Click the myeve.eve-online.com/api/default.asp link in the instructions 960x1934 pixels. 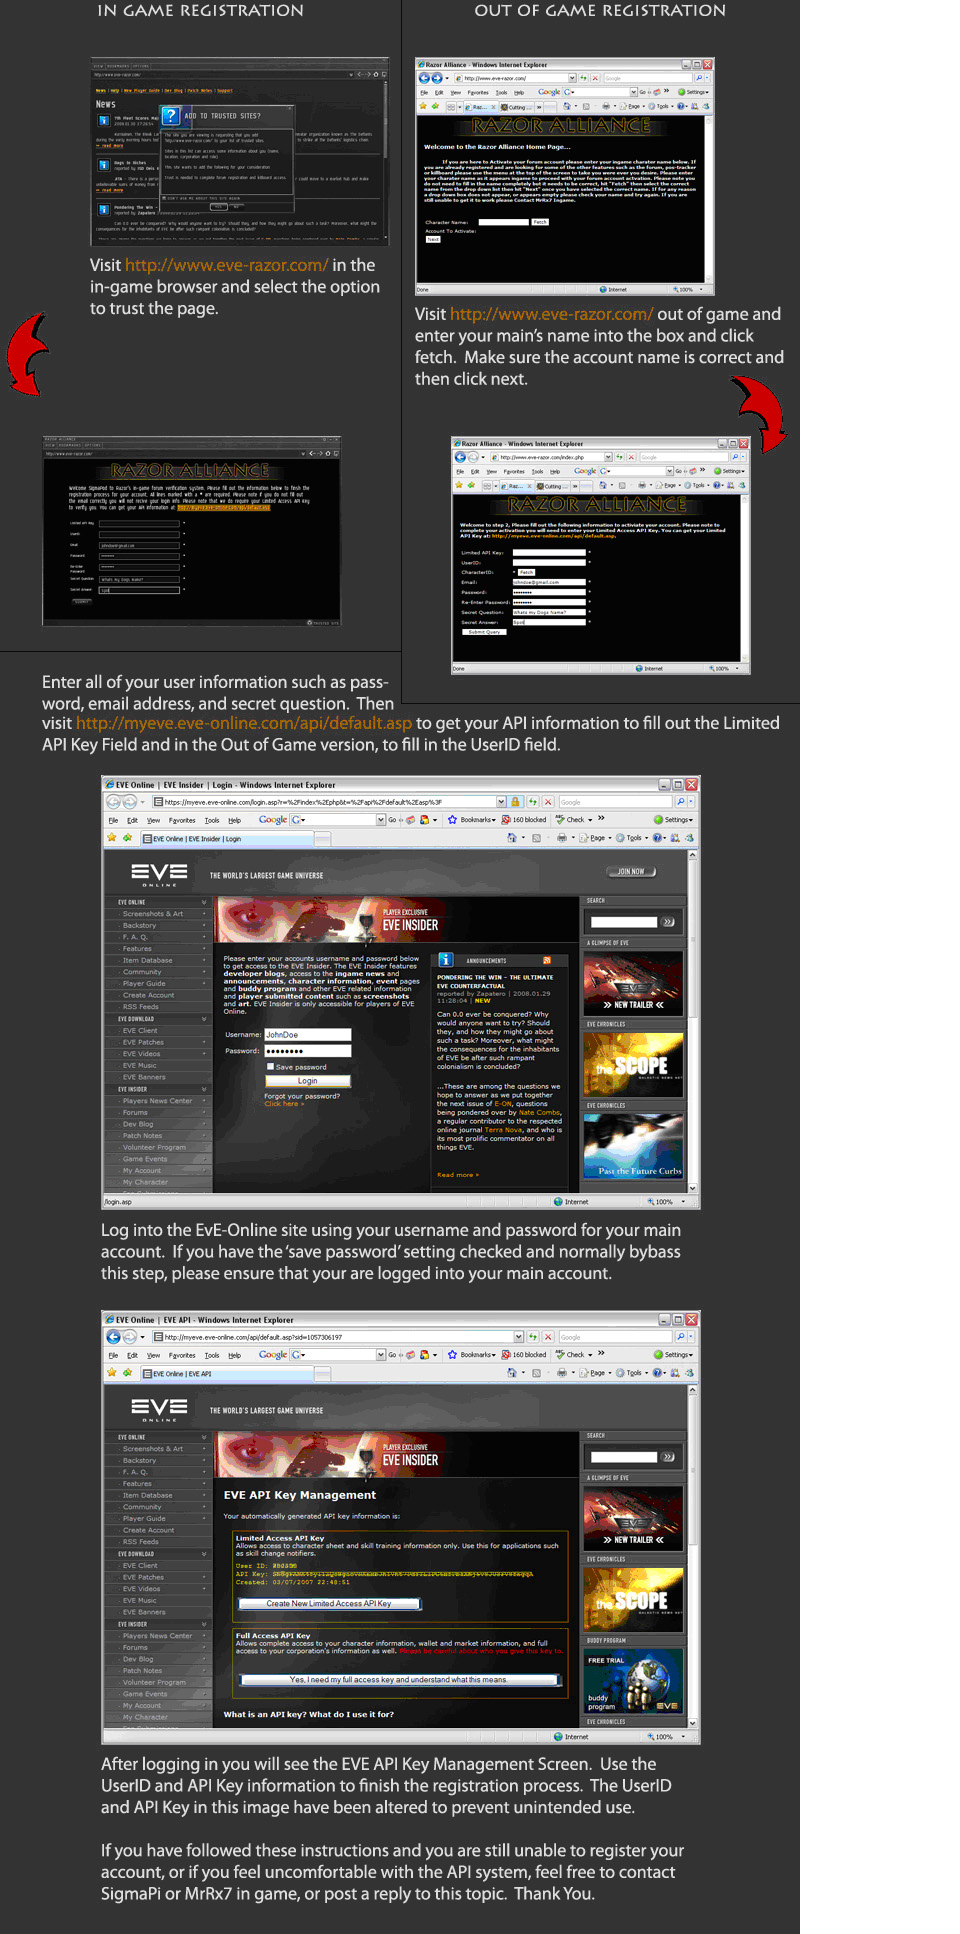(244, 723)
